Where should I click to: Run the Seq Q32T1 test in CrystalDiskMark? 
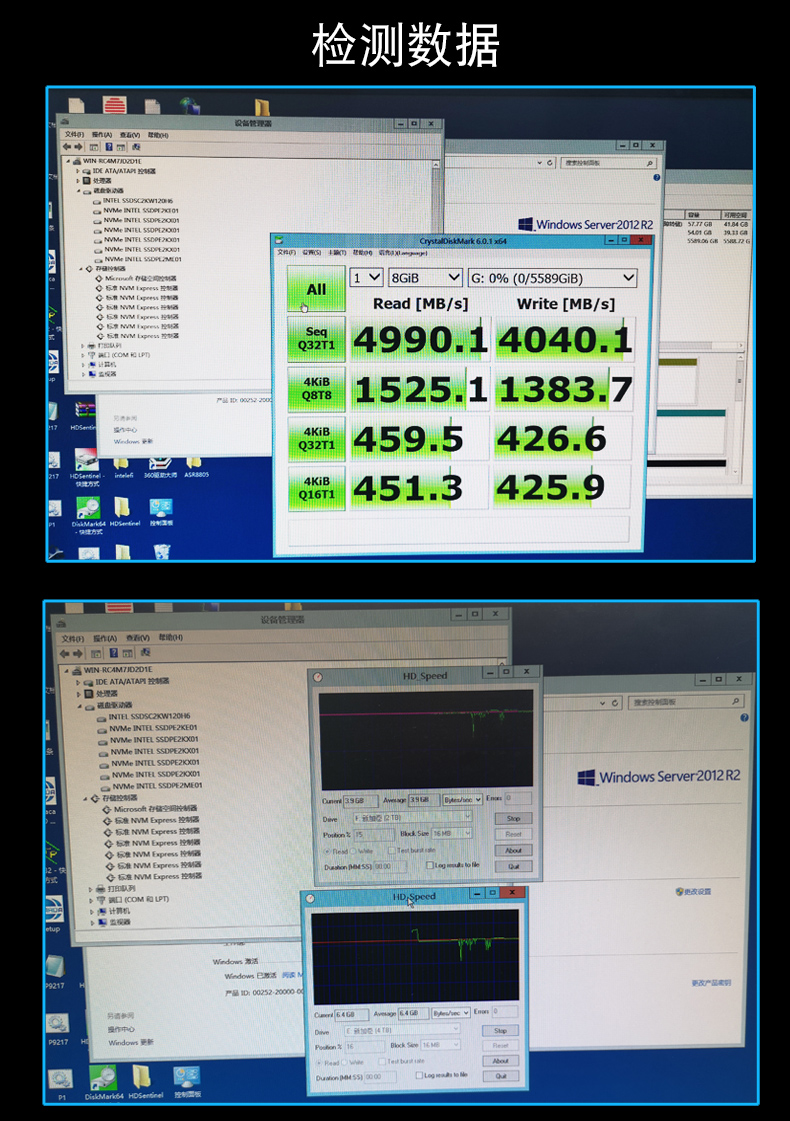[x=316, y=339]
